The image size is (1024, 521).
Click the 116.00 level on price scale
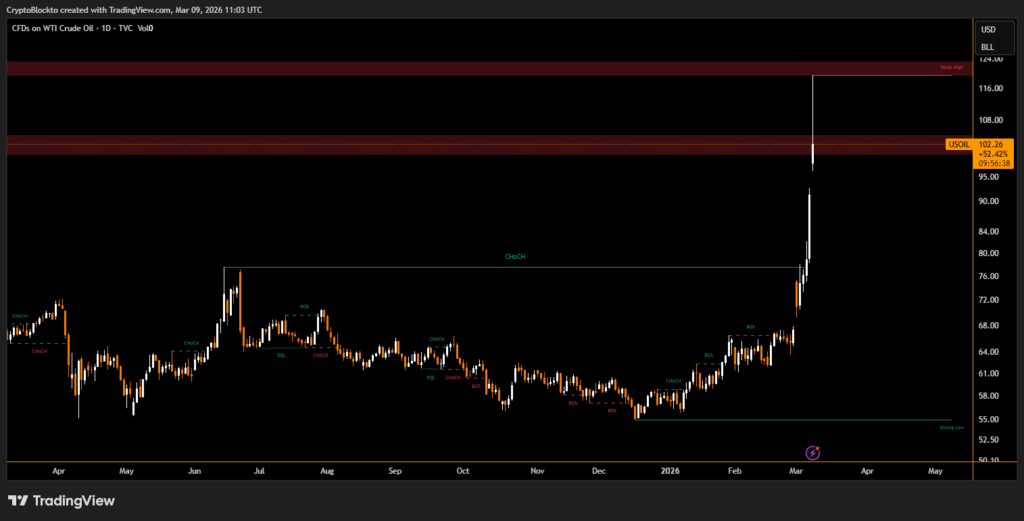click(992, 89)
